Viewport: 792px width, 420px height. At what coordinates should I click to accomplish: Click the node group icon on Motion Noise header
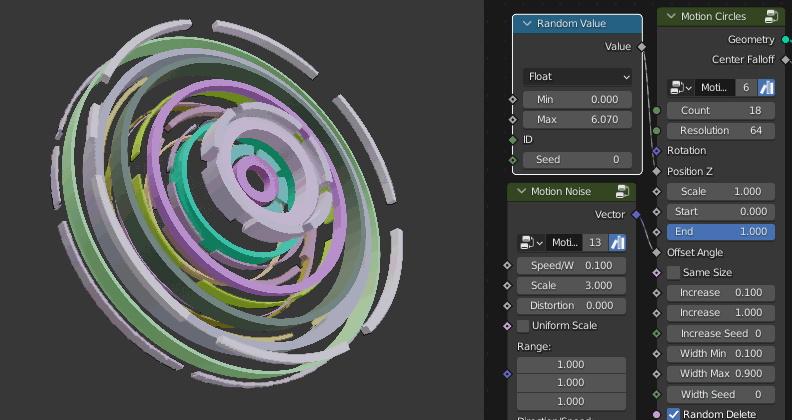pos(622,191)
